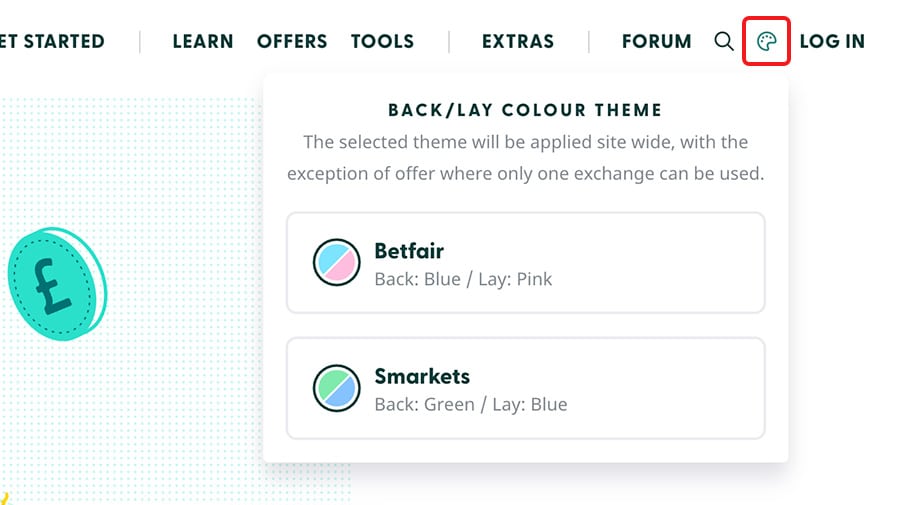Click the teal pound coin illustration

pos(55,284)
